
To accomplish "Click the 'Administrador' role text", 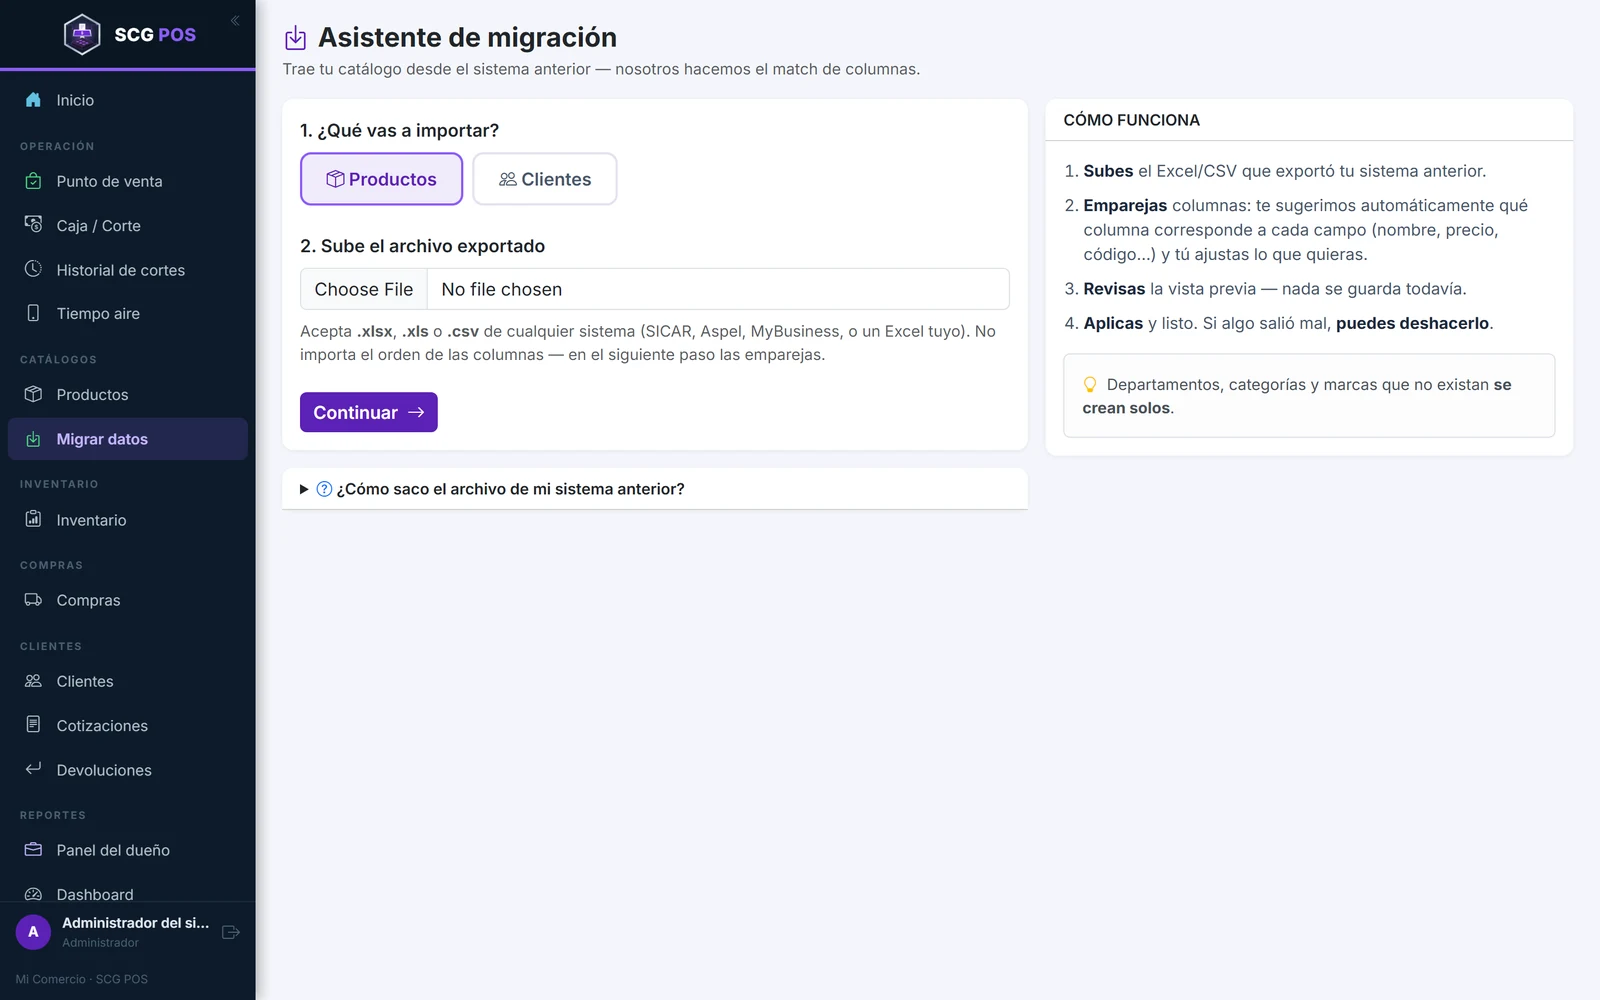I will [100, 943].
